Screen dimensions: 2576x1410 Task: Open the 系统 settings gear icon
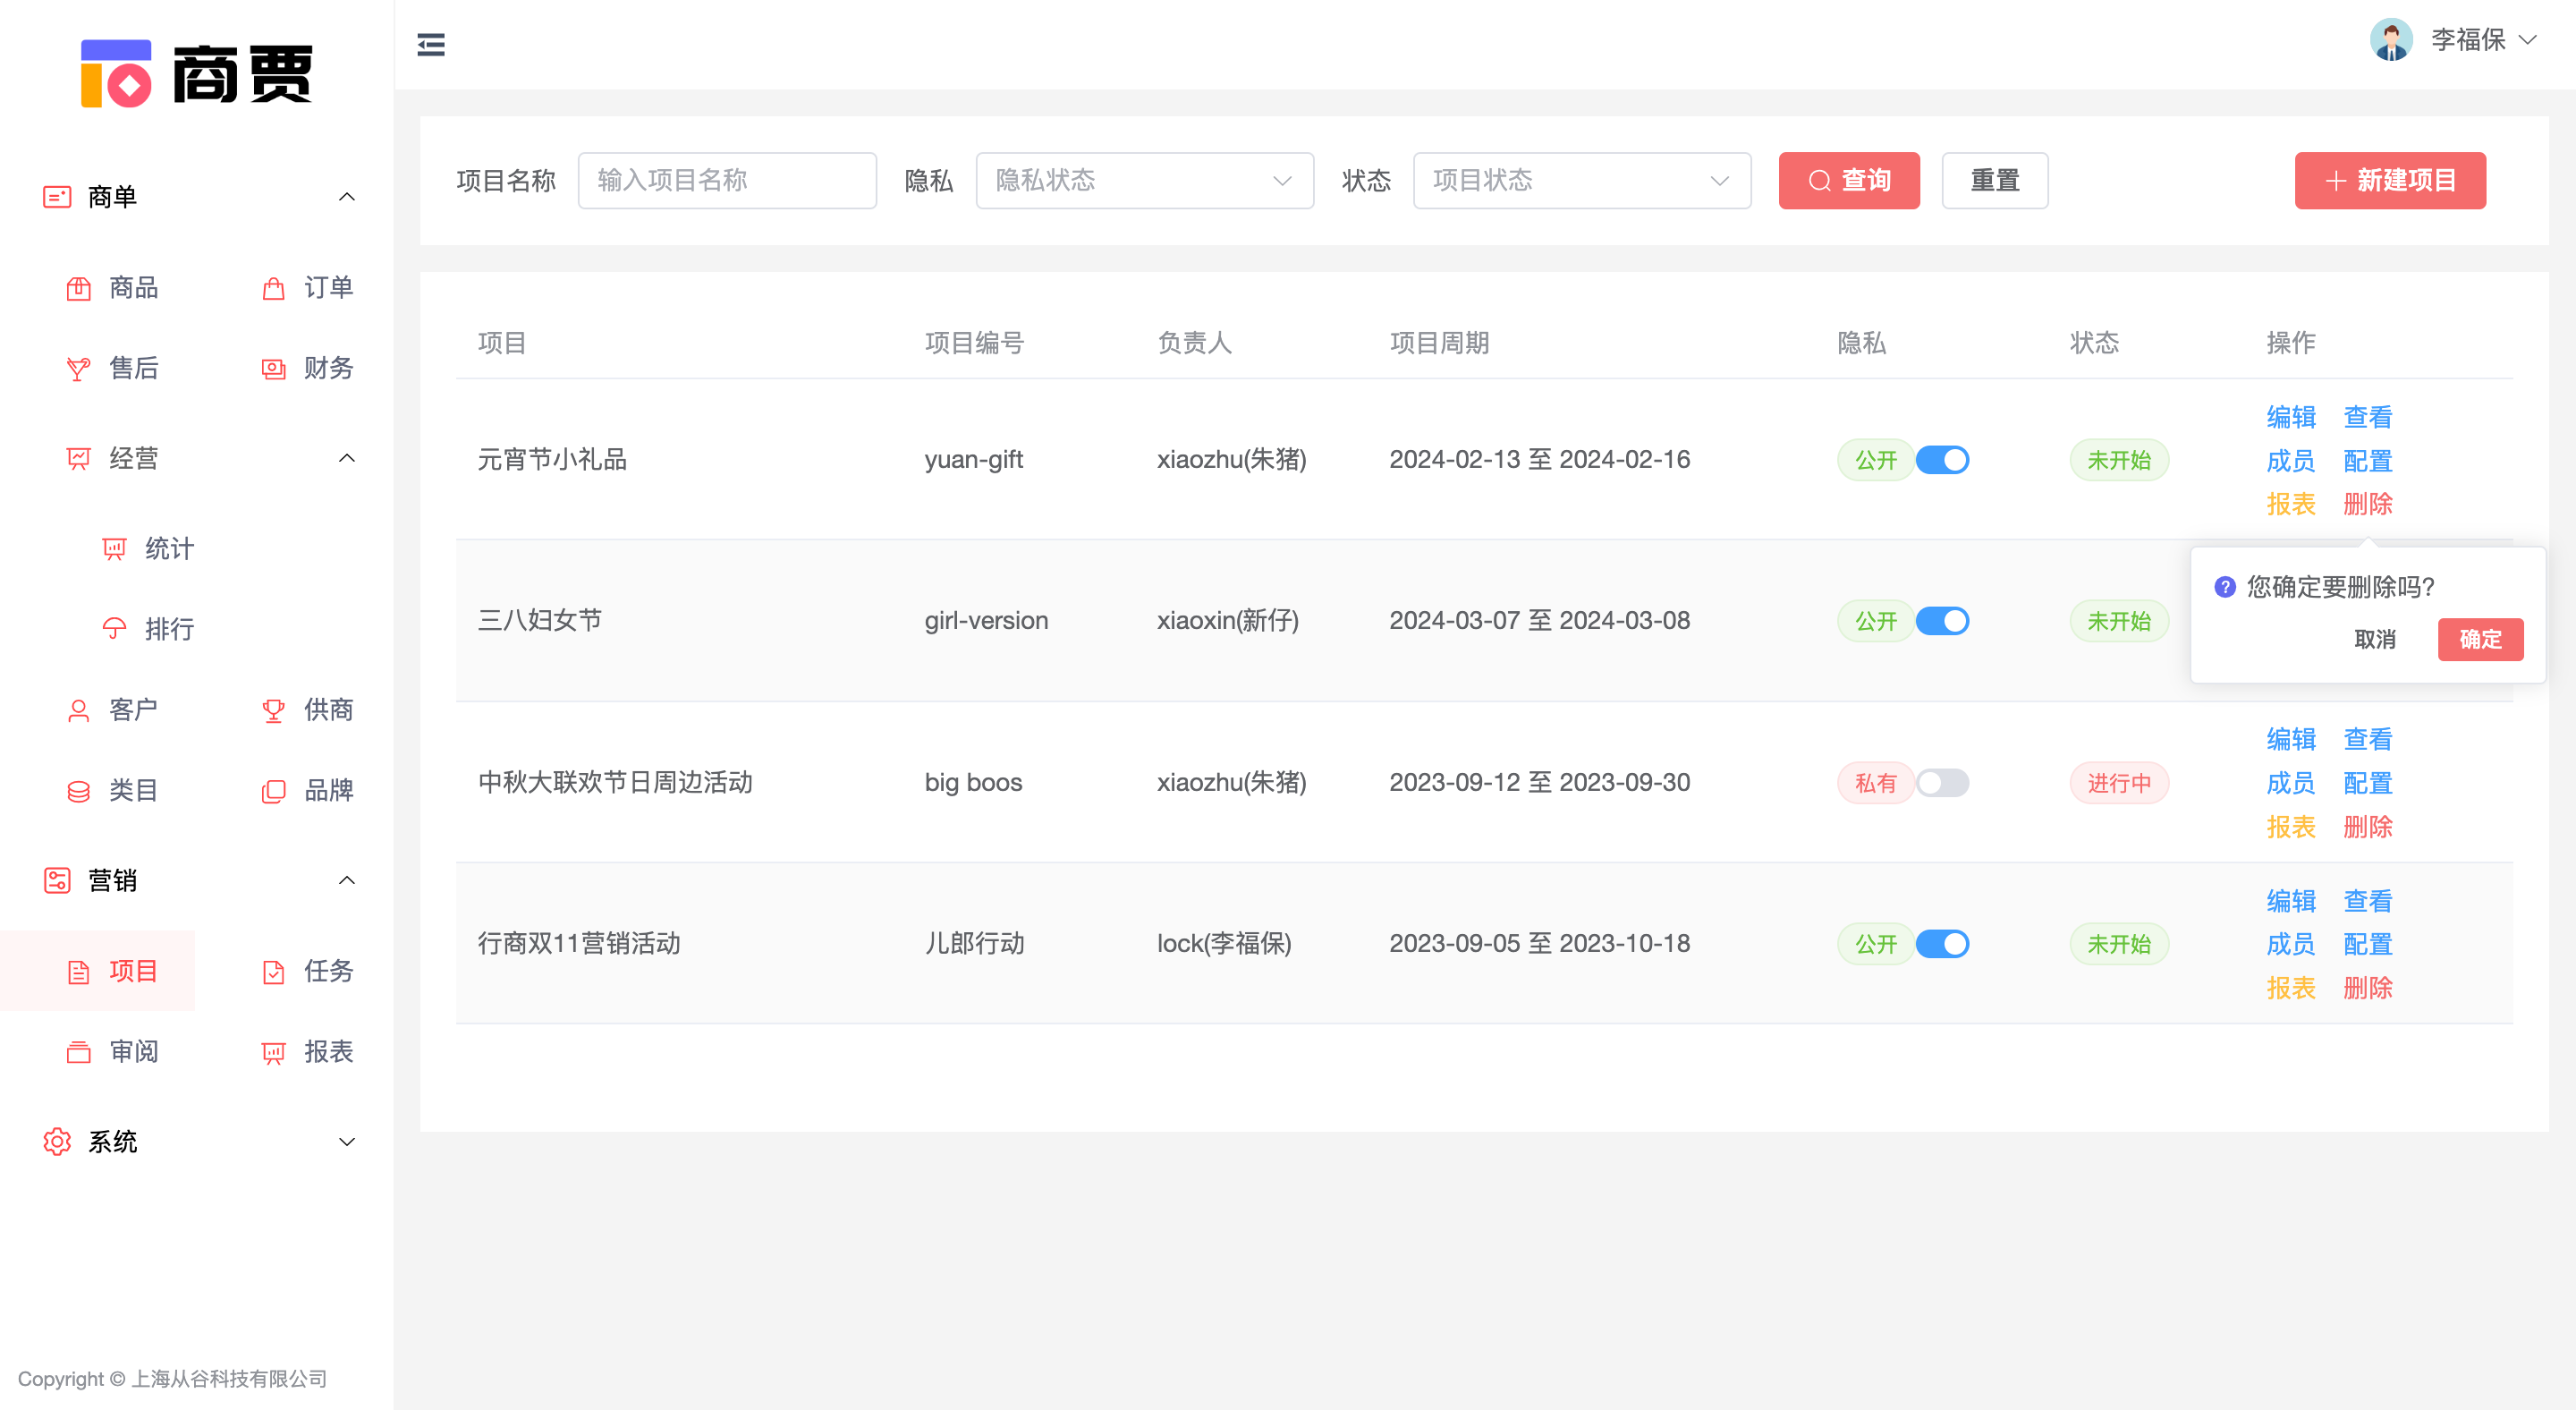[57, 1141]
